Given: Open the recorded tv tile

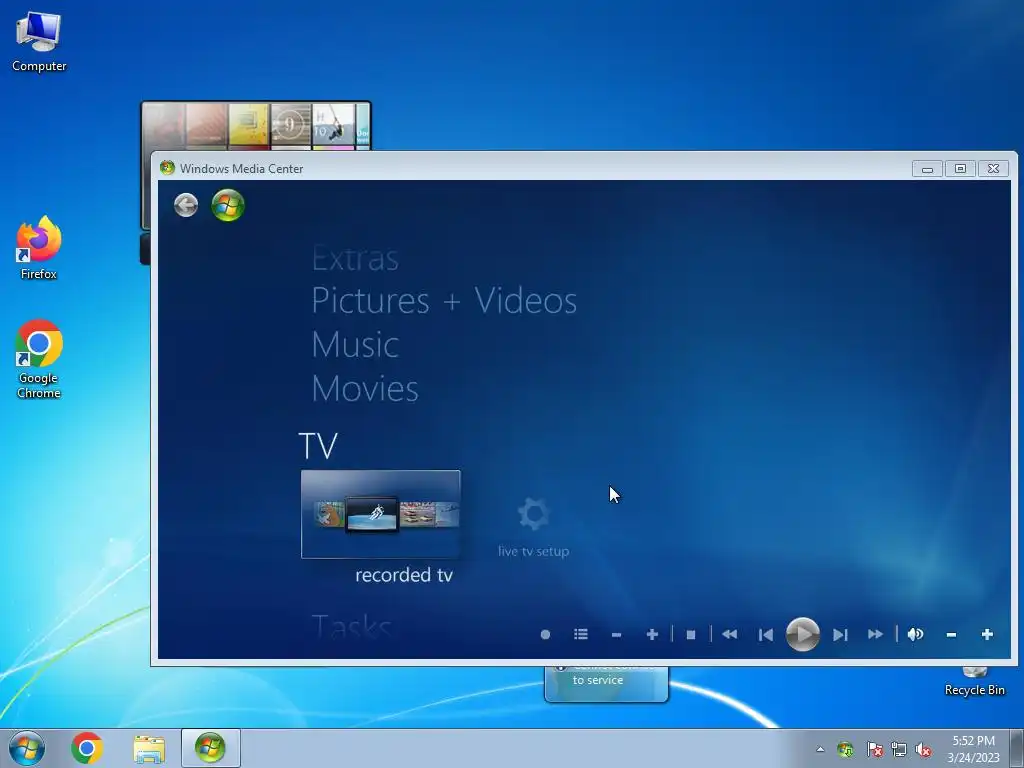Looking at the screenshot, I should tap(381, 514).
